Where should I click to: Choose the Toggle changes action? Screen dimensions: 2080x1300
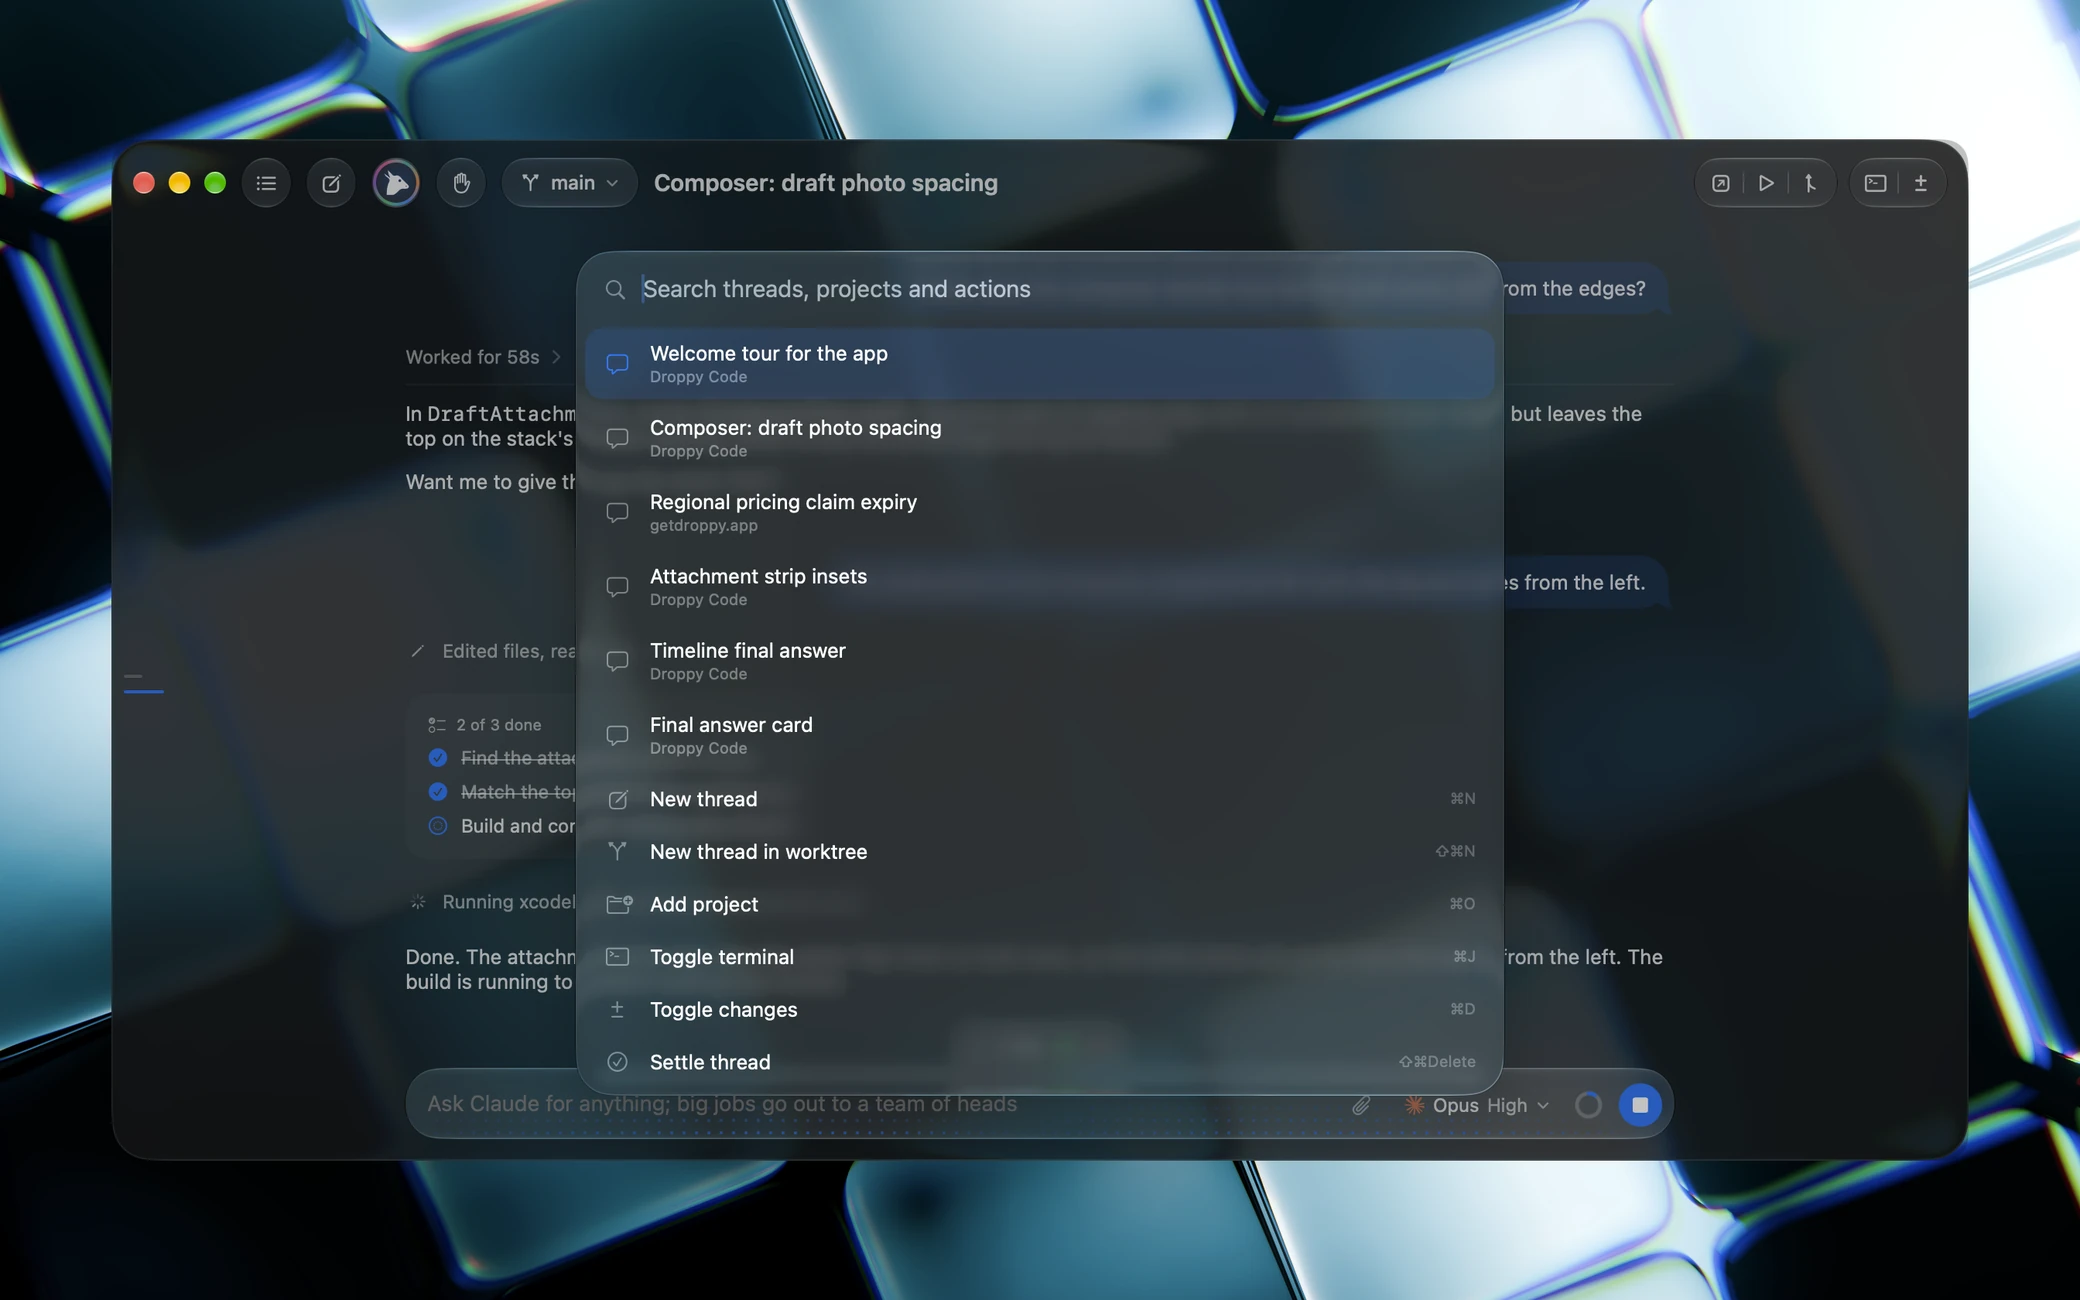1039,1010
